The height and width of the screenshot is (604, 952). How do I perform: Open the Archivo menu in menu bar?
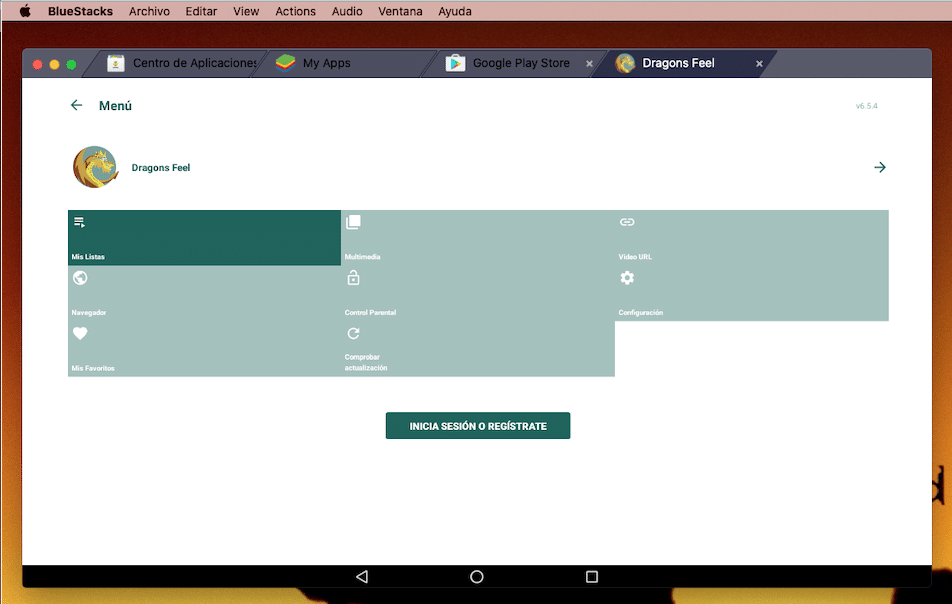(149, 11)
